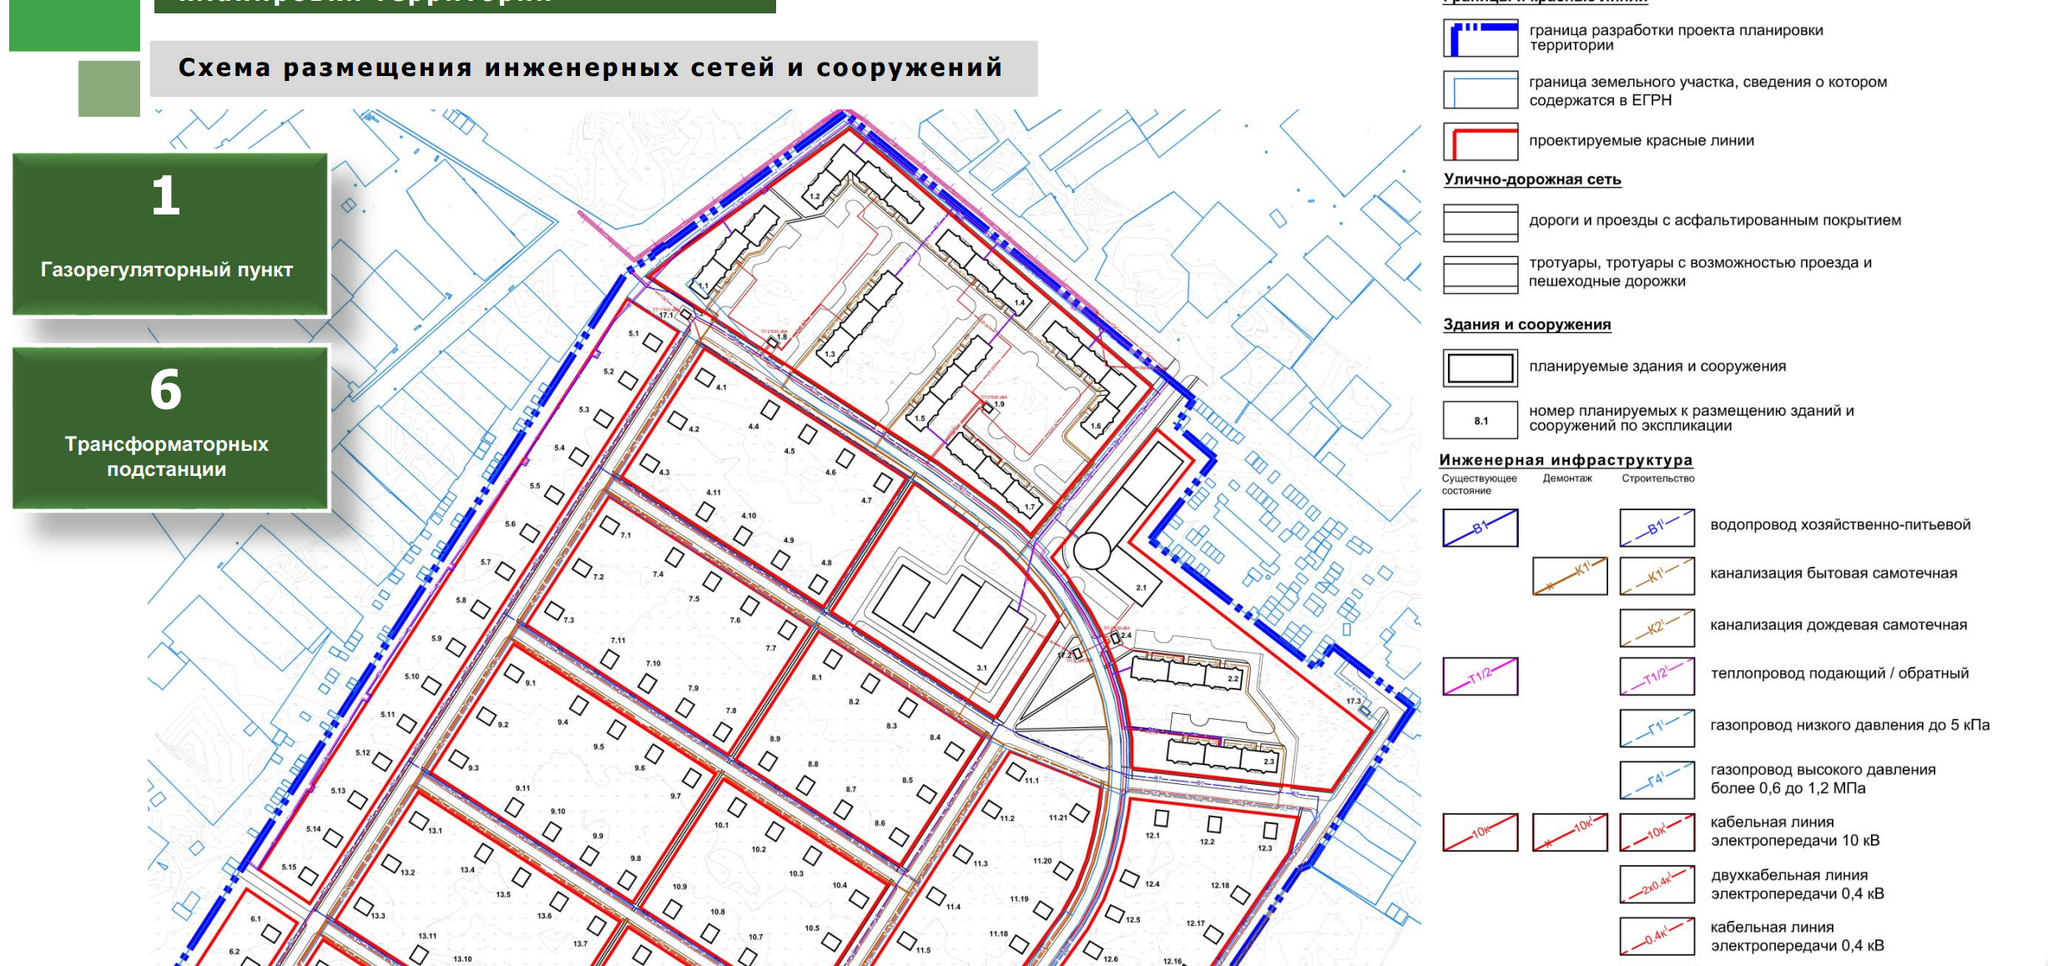Select the asphalt roads legend symbol

(1480, 223)
